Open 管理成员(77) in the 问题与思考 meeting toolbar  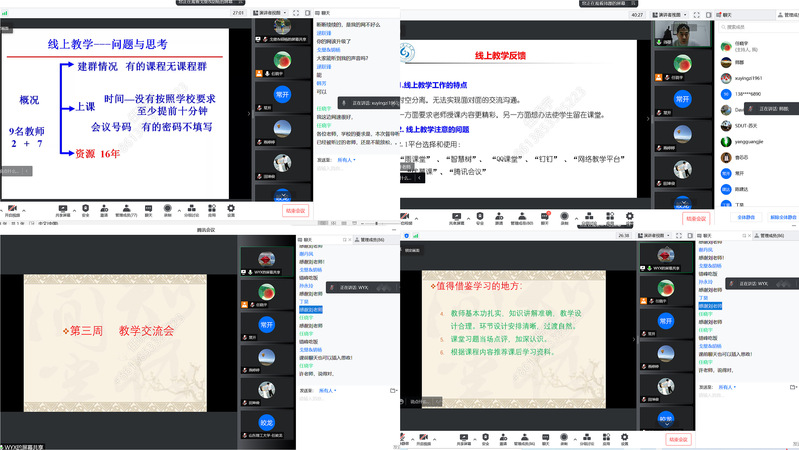point(127,209)
